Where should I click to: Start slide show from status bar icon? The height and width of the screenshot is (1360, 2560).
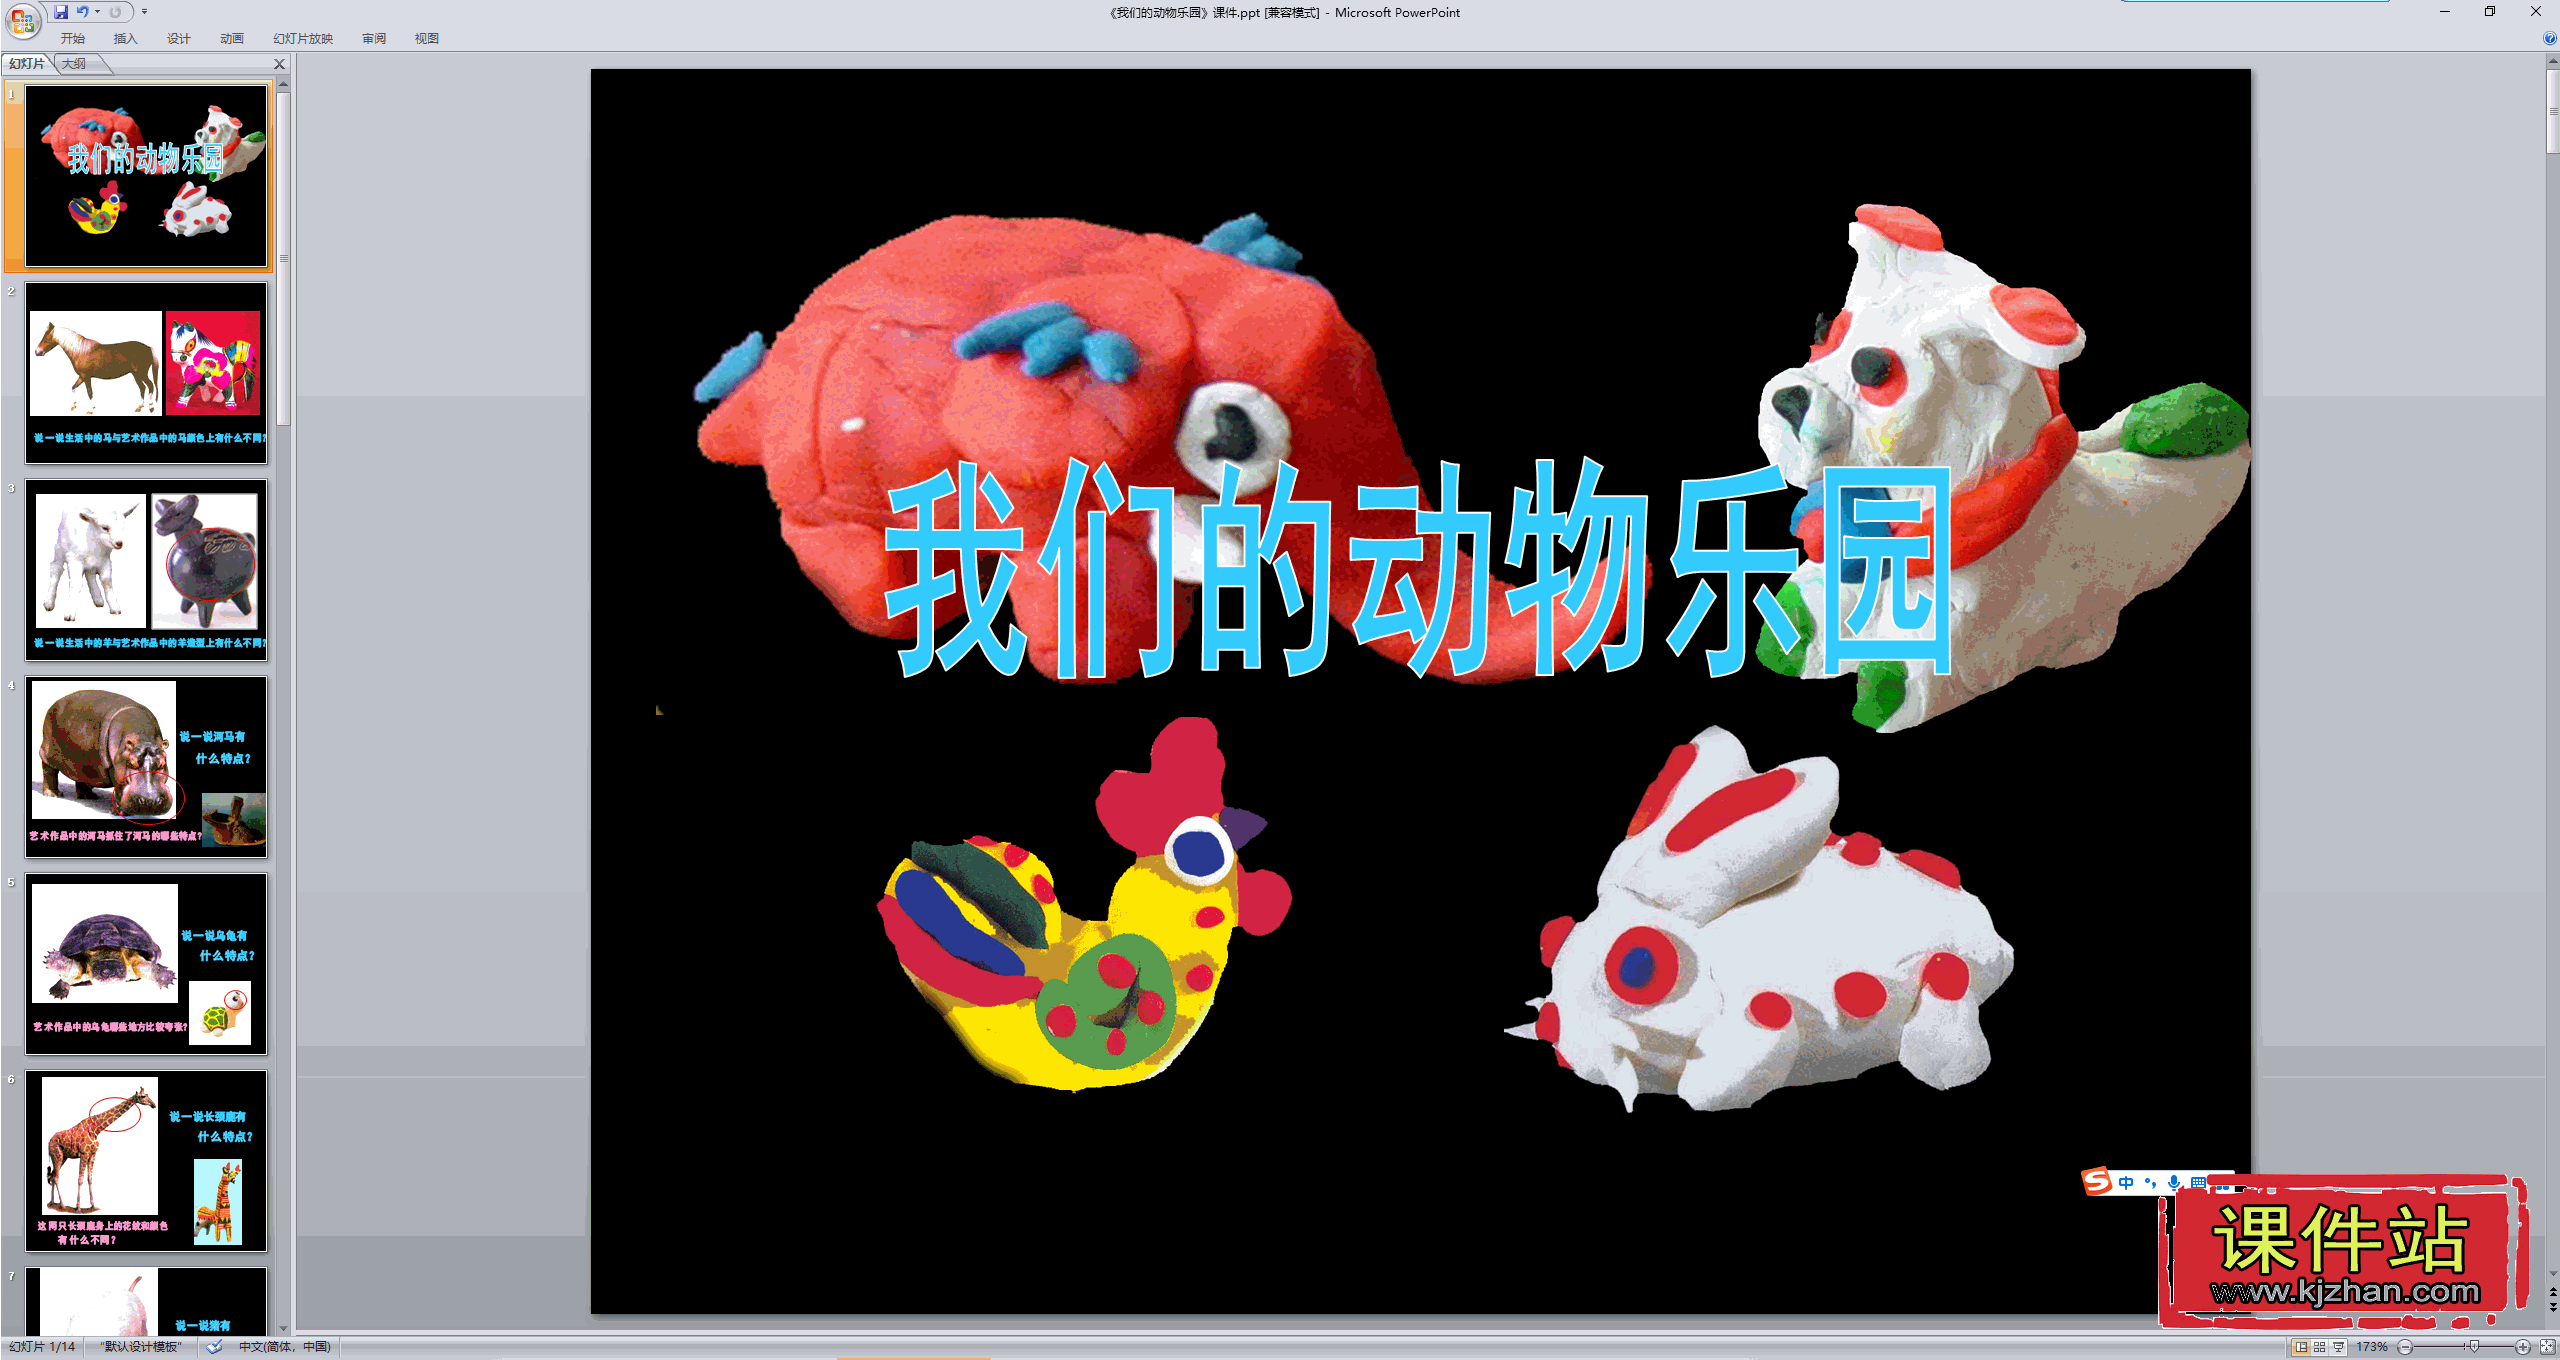click(x=2339, y=1347)
